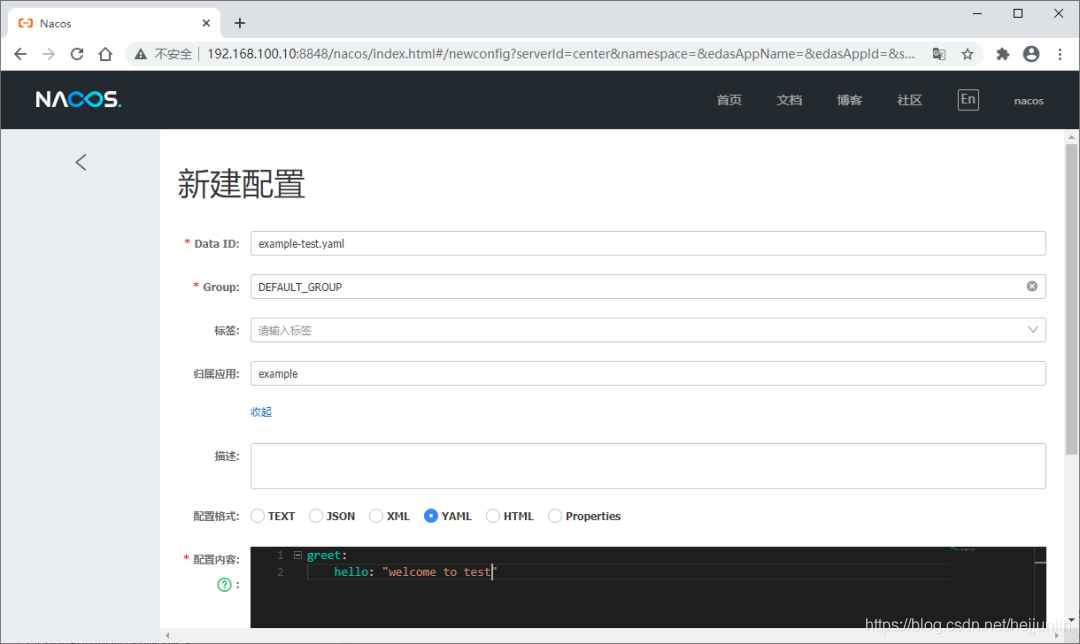Visit the 社区 community page
1080x644 pixels.
[909, 99]
